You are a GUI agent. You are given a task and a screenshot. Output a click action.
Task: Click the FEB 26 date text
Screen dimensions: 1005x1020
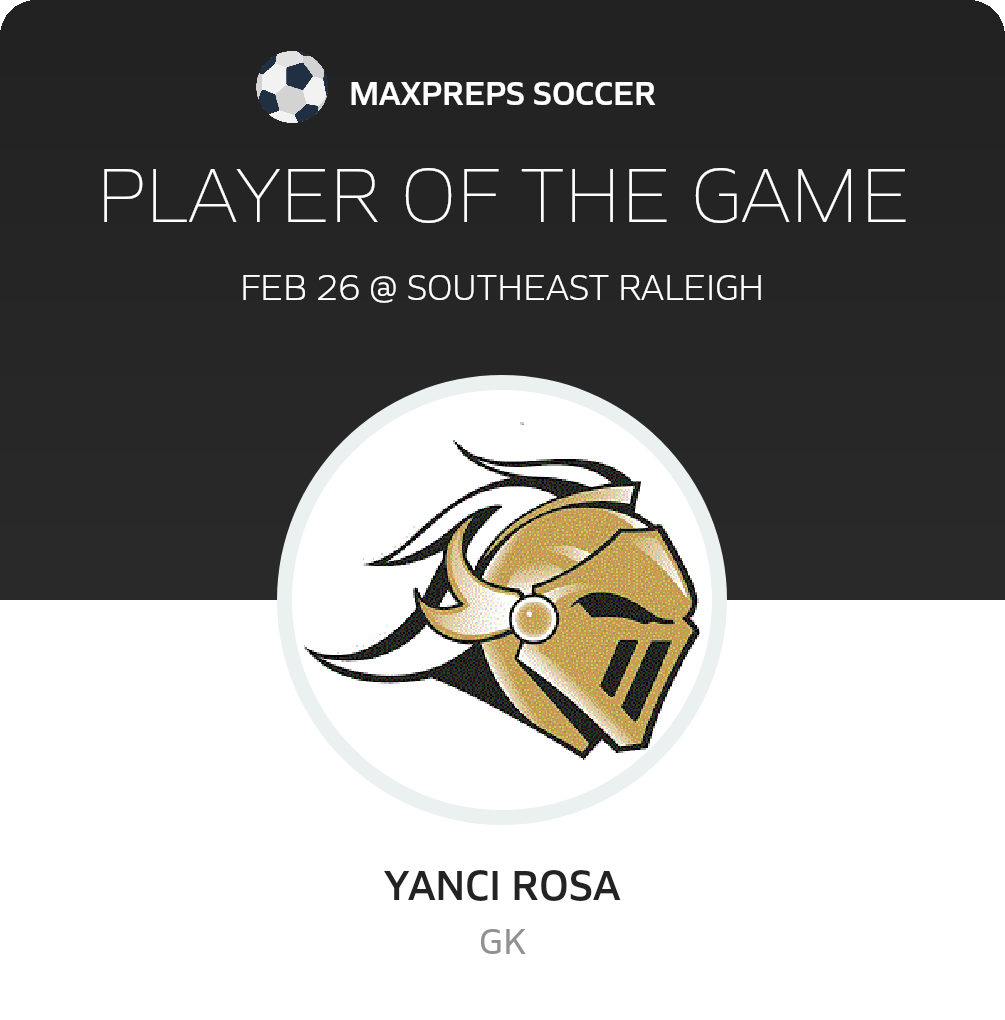[300, 288]
